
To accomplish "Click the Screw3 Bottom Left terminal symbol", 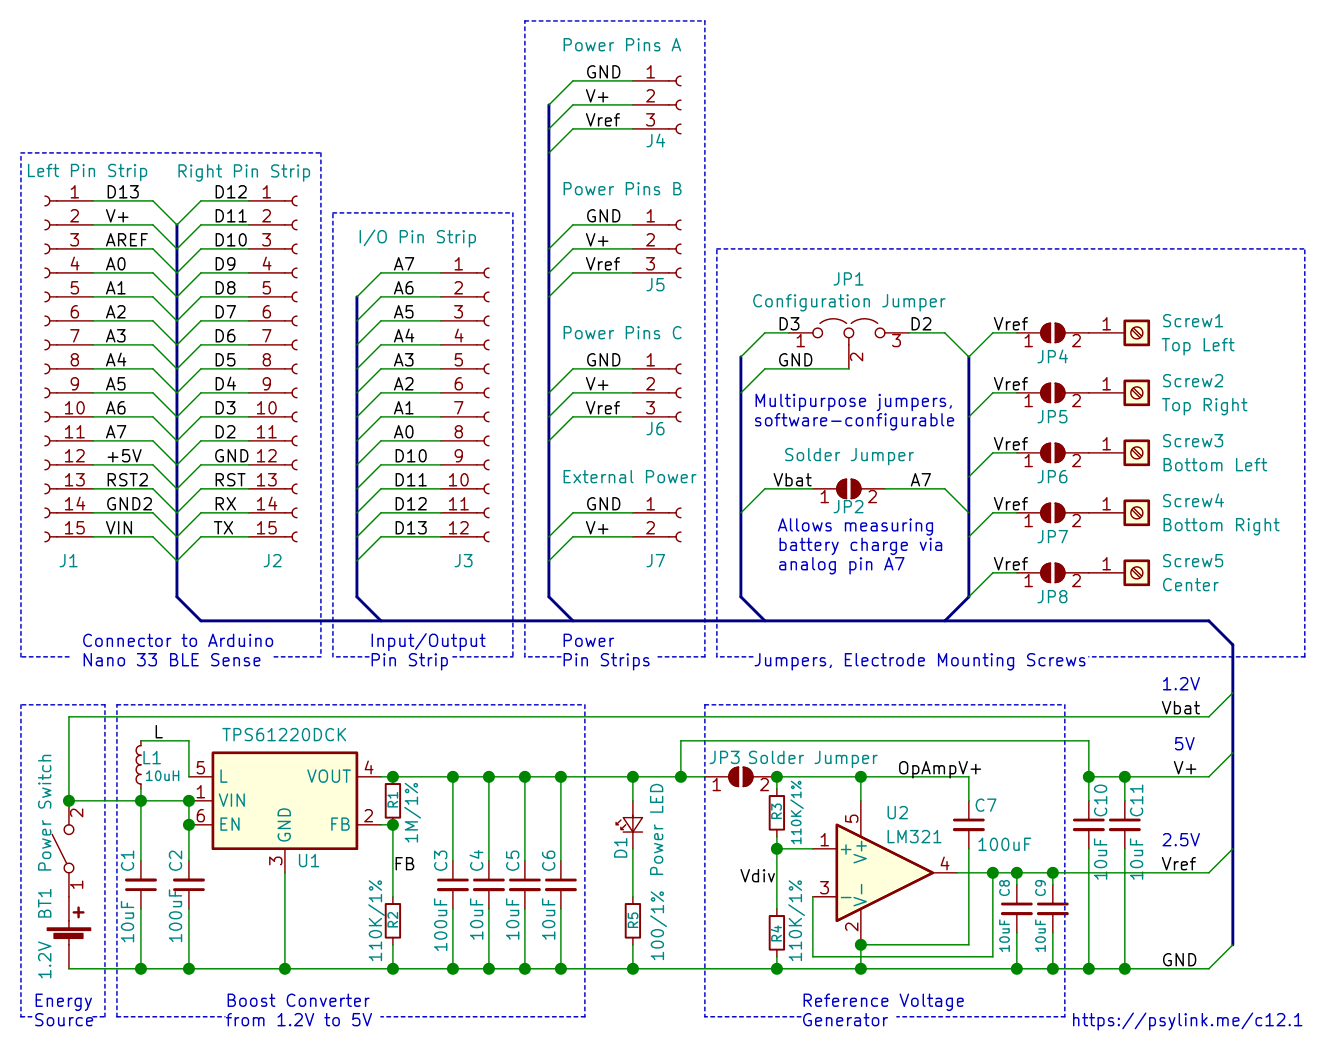I will (1136, 453).
